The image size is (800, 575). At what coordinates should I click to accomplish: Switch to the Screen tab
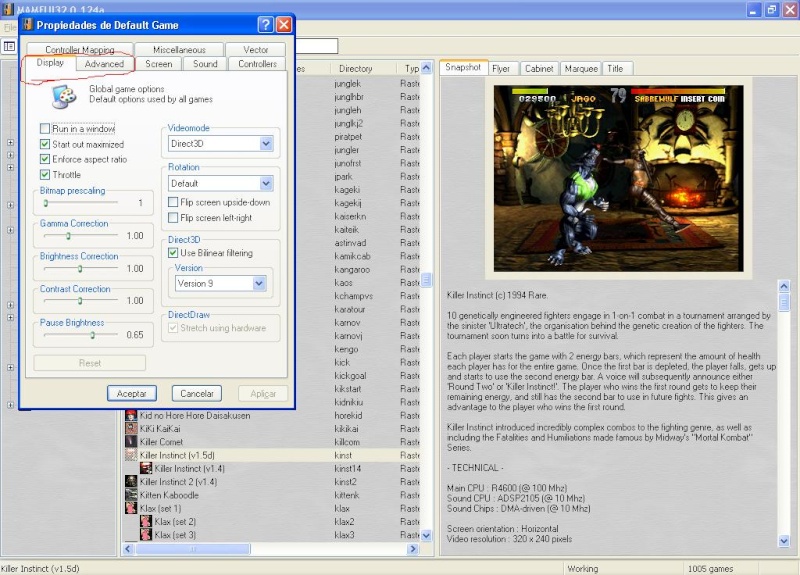pos(159,64)
